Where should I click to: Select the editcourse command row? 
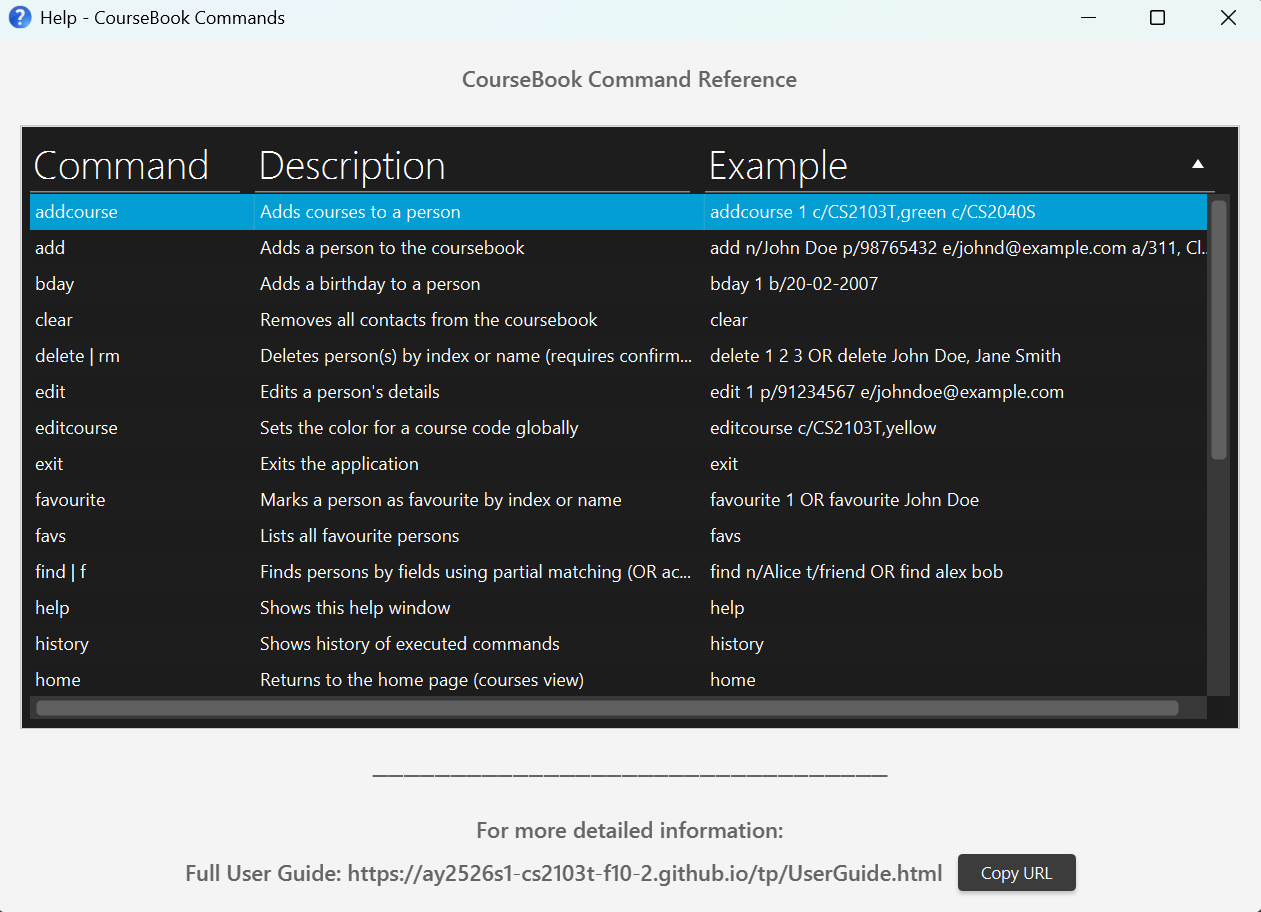(76, 428)
